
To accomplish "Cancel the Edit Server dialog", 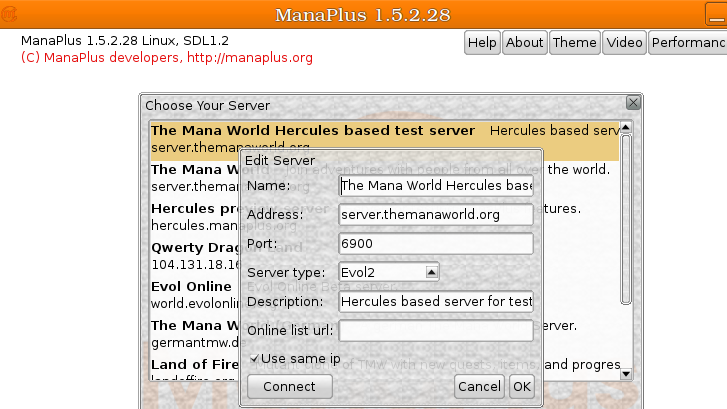I will 479,386.
